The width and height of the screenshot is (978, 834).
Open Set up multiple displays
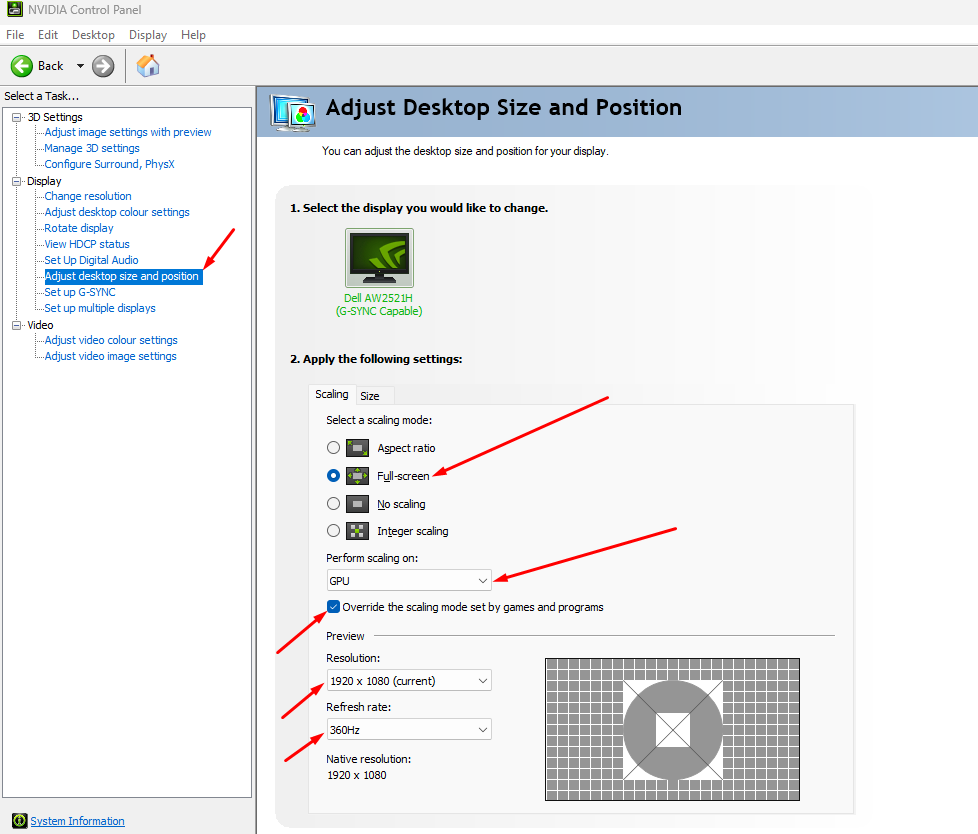click(100, 308)
